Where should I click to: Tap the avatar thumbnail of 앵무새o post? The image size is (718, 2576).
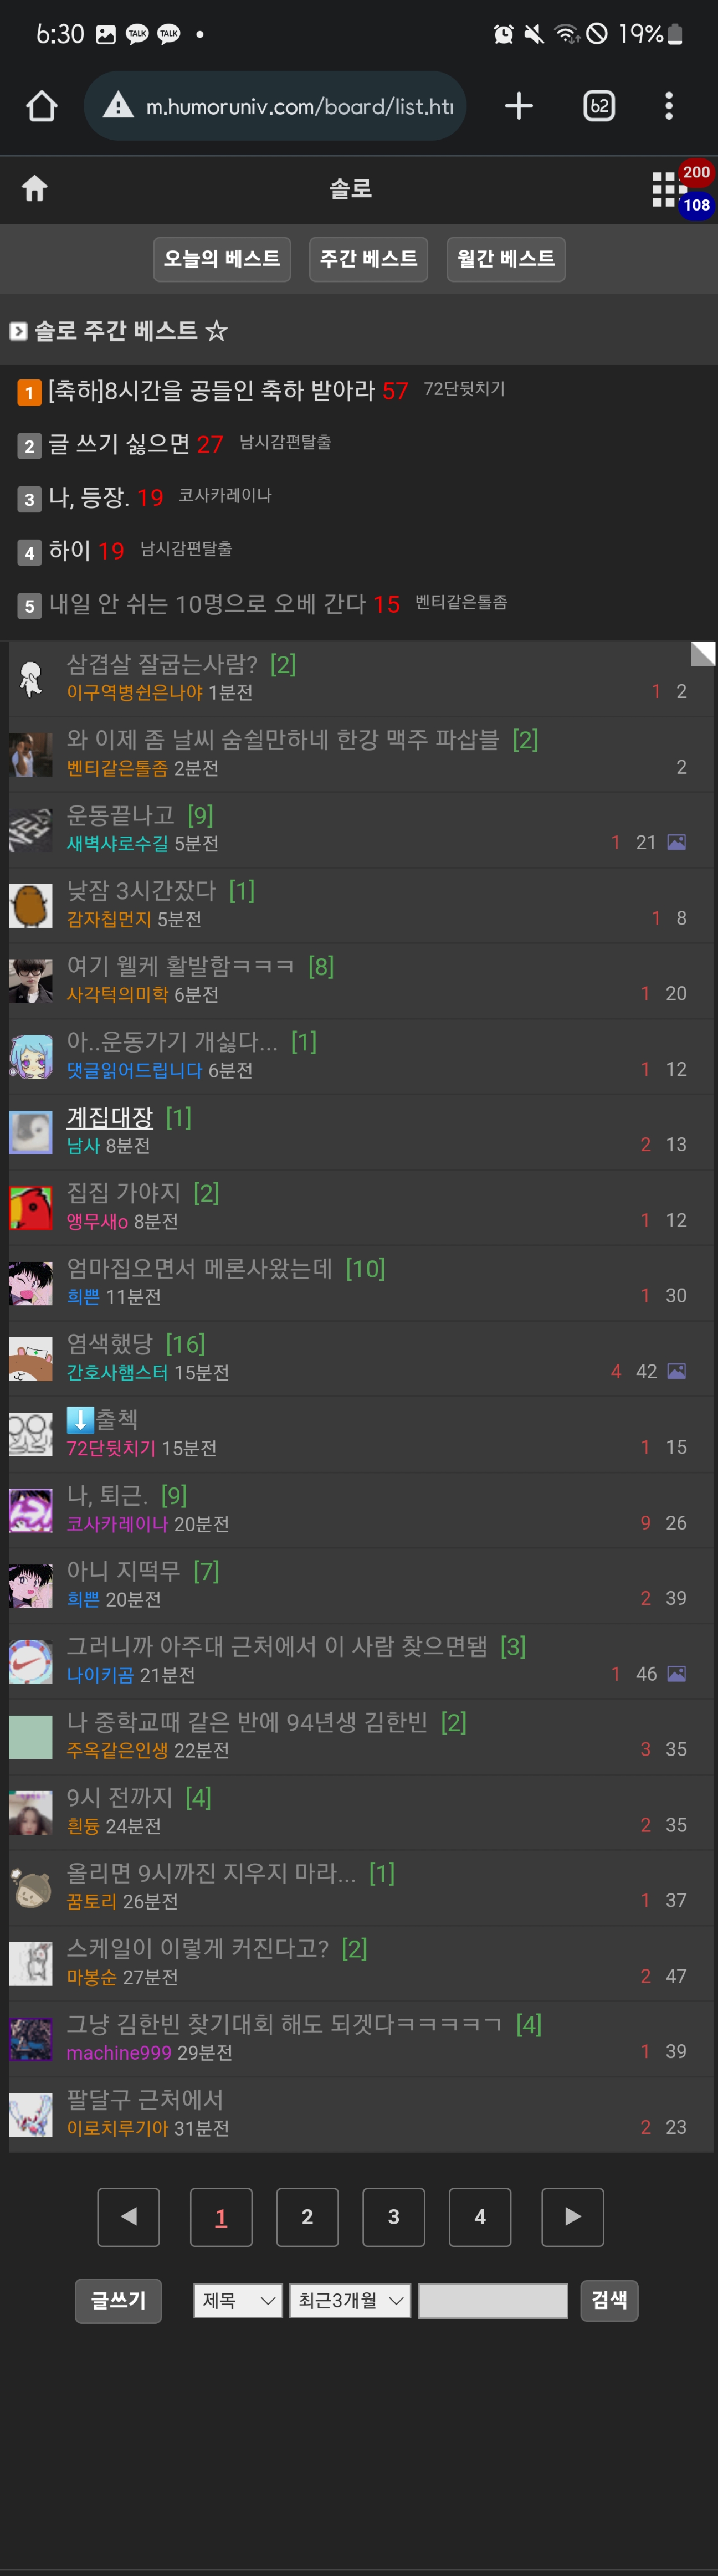tap(30, 1207)
